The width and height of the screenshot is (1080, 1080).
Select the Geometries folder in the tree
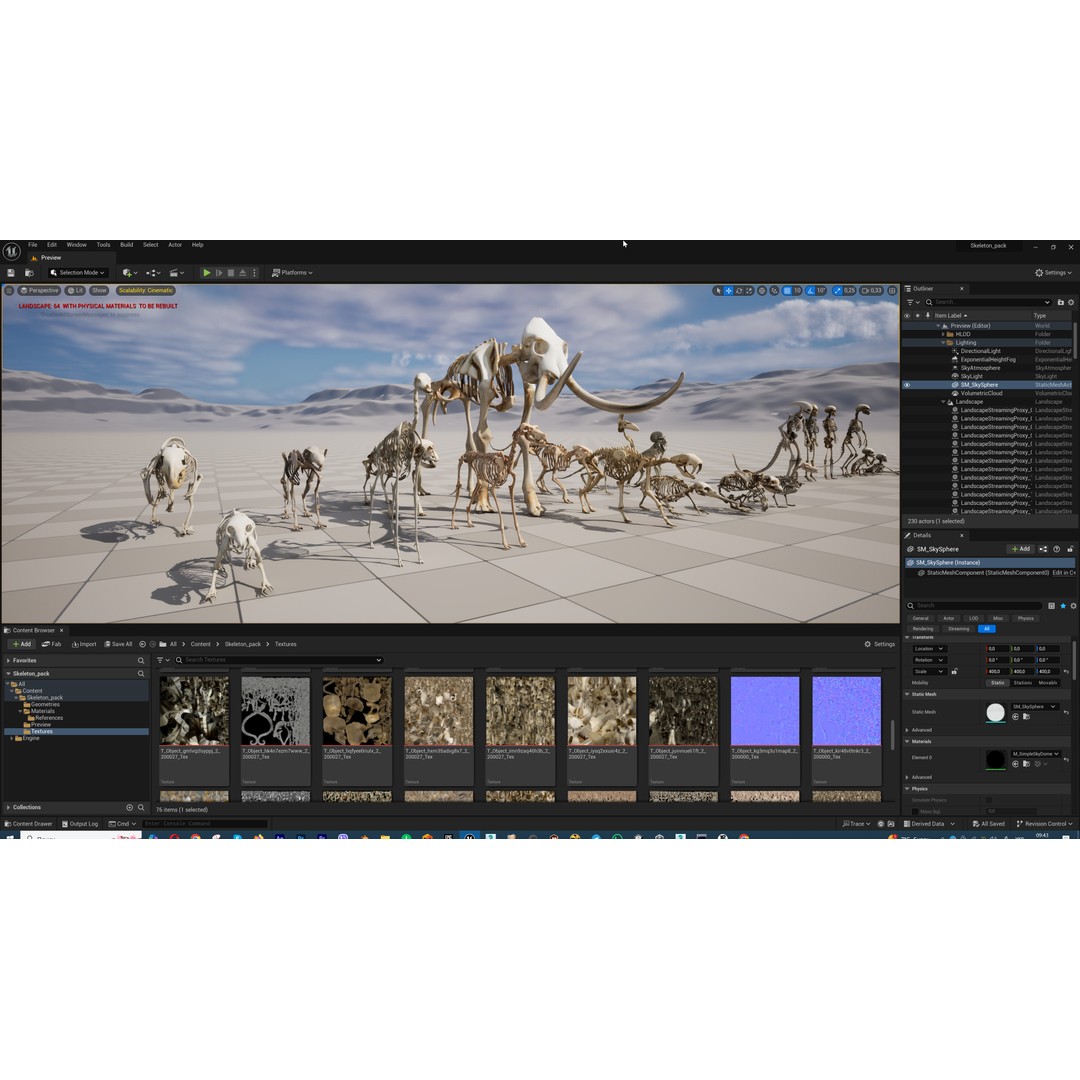click(x=45, y=705)
